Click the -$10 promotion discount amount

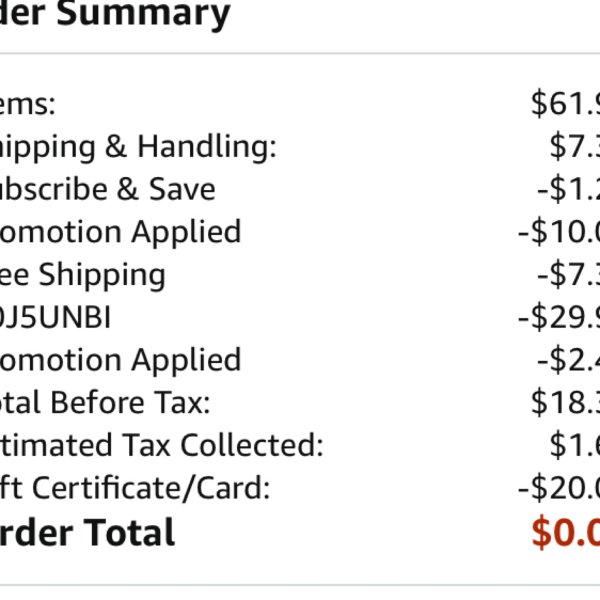559,232
